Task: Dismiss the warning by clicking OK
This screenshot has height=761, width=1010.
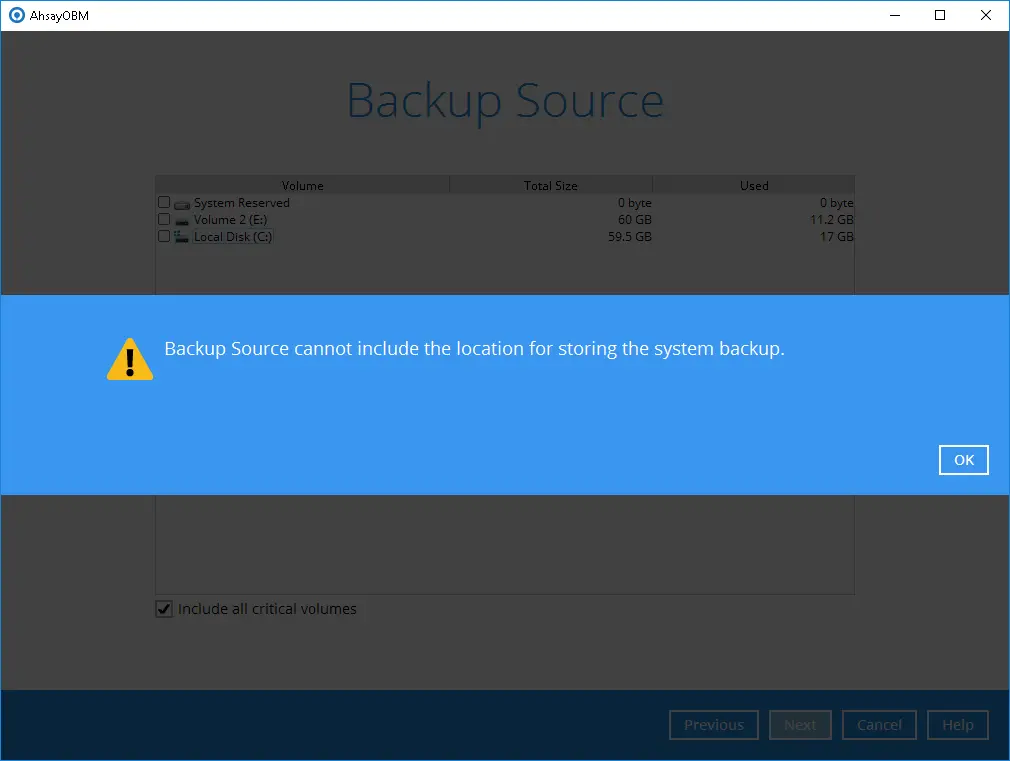Action: point(963,460)
